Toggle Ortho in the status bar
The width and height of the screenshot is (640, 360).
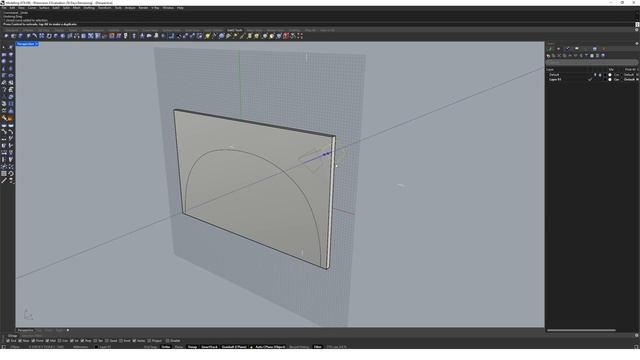pyautogui.click(x=166, y=347)
